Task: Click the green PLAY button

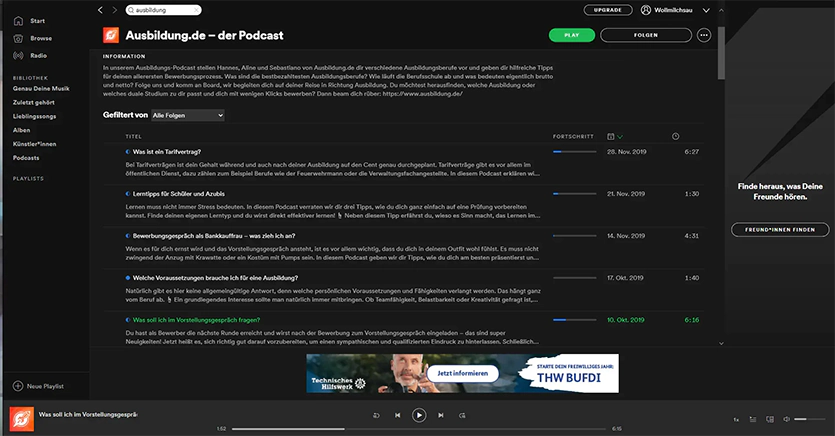Action: [x=571, y=35]
